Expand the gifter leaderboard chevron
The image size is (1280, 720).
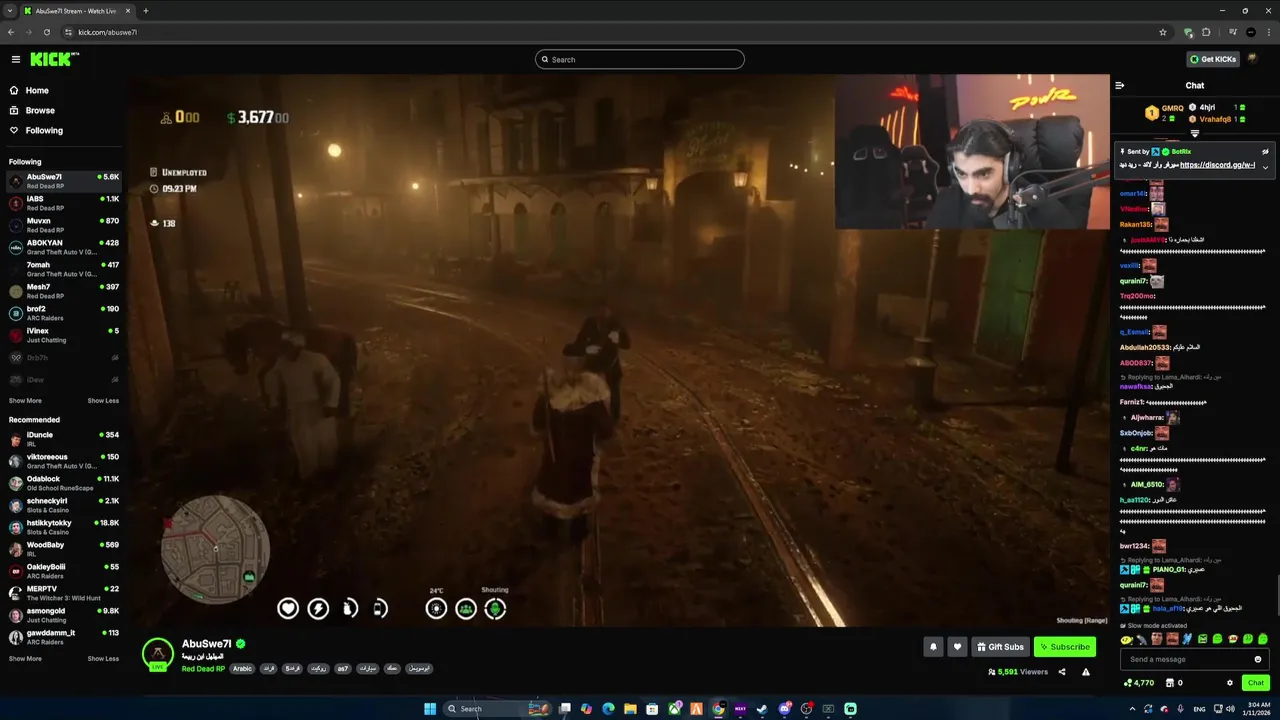(1195, 133)
